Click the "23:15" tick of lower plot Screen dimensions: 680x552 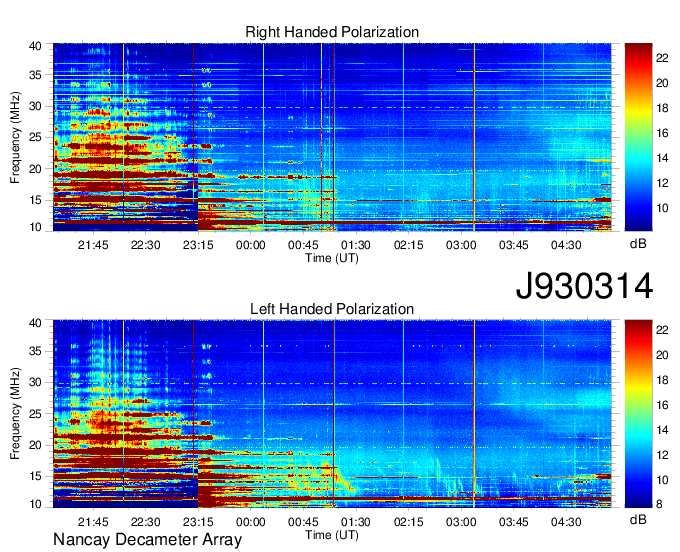pyautogui.click(x=198, y=522)
